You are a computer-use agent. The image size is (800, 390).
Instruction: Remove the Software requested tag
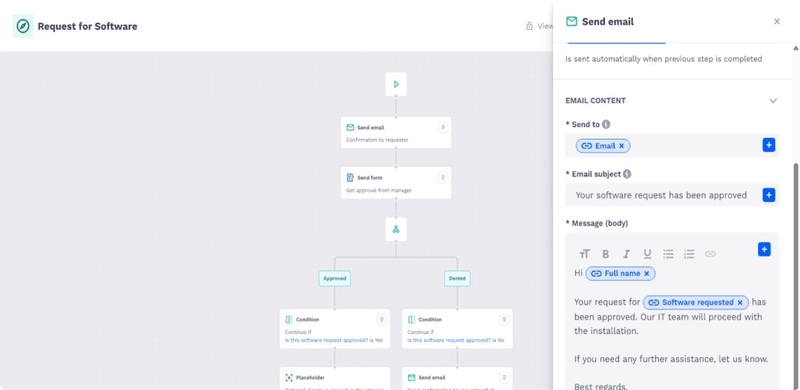(740, 303)
